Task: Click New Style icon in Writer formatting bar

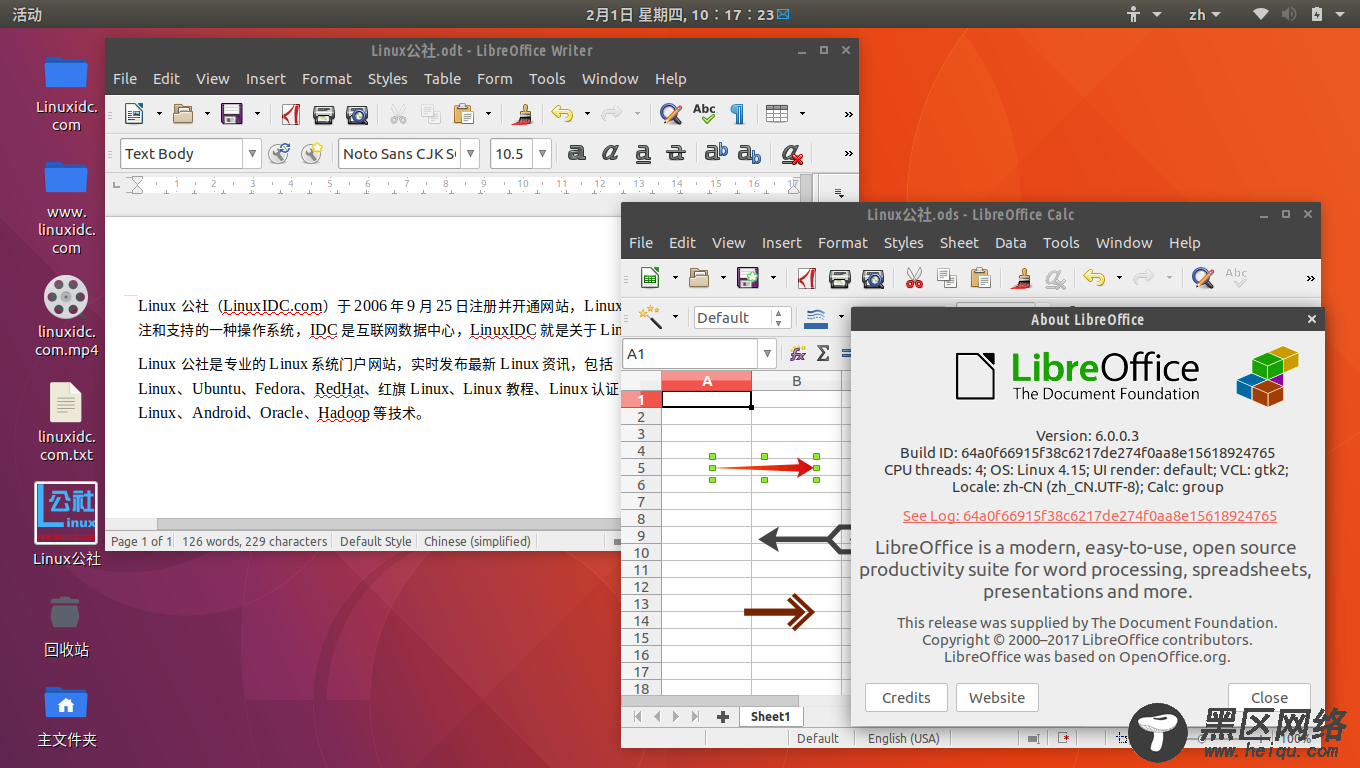Action: click(312, 153)
